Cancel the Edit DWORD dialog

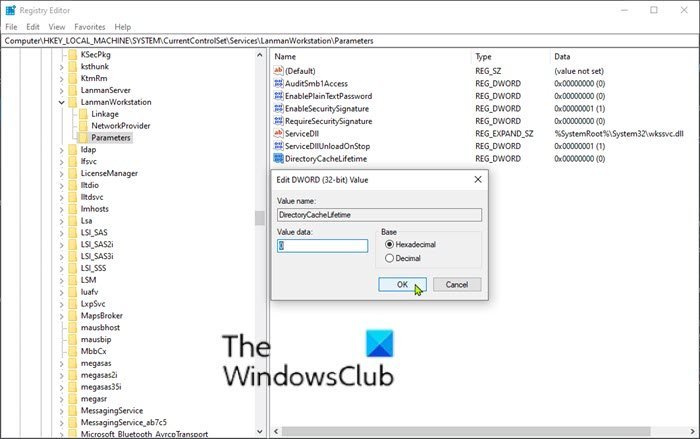(457, 284)
